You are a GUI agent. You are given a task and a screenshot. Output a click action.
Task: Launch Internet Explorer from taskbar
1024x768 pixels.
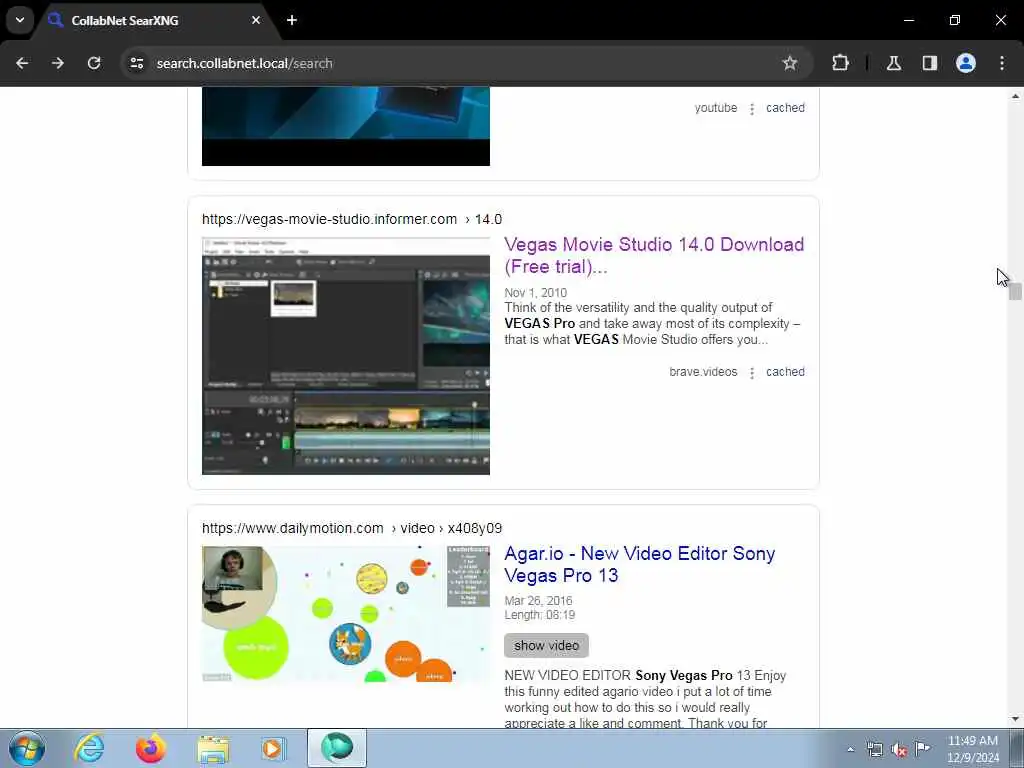(89, 748)
